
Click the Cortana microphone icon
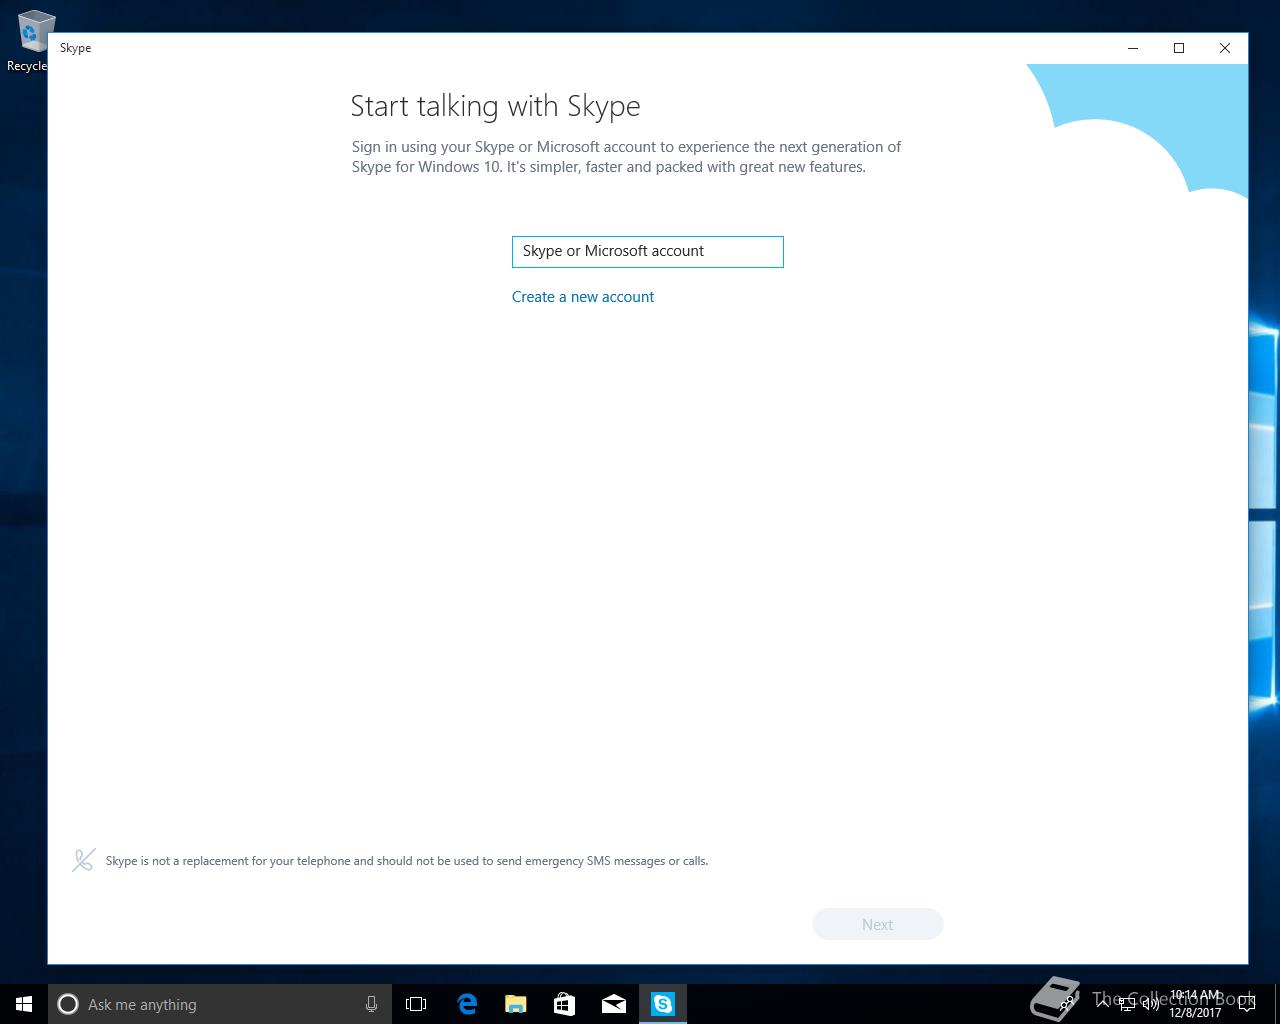coord(371,1004)
